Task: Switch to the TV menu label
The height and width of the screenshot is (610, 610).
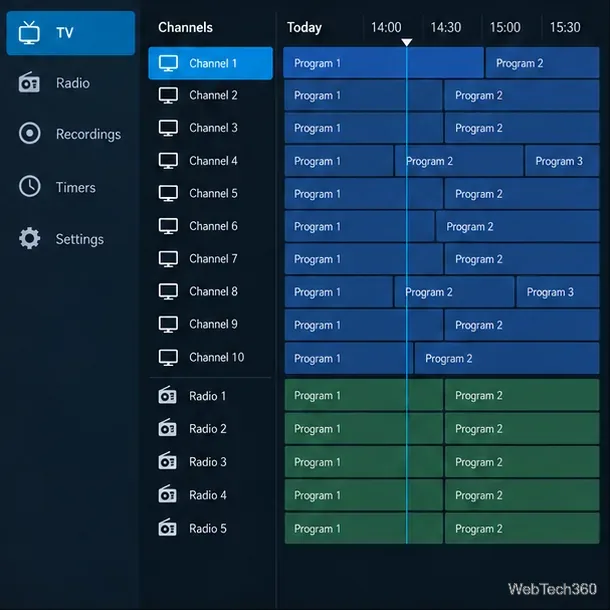Action: pyautogui.click(x=65, y=33)
